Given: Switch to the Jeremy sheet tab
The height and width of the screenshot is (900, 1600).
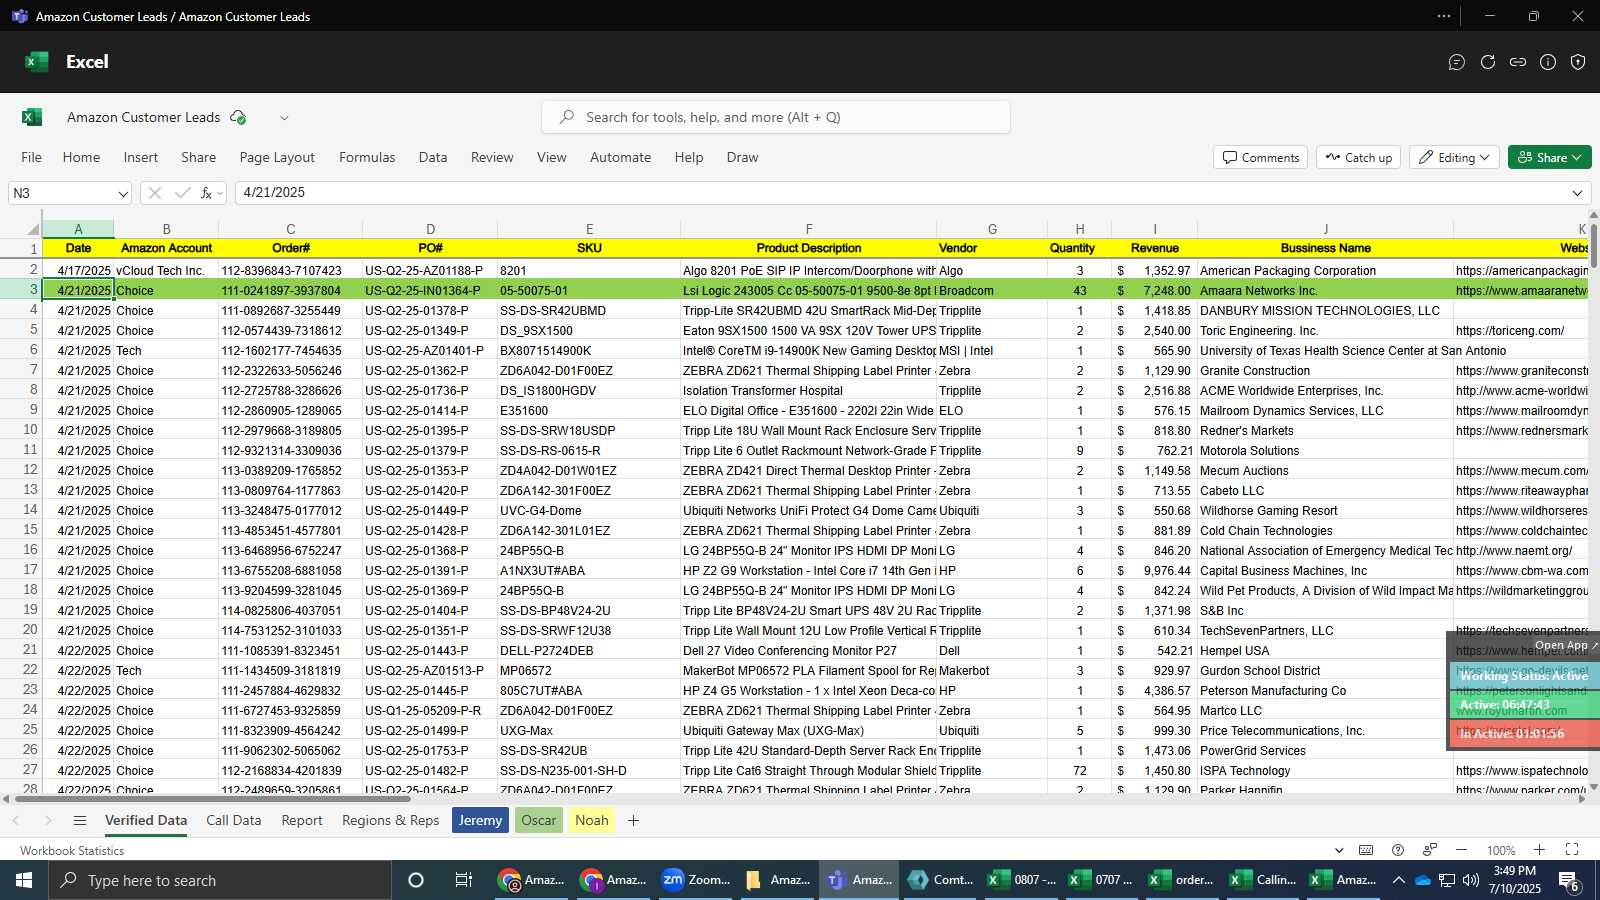Looking at the screenshot, I should coord(481,821).
